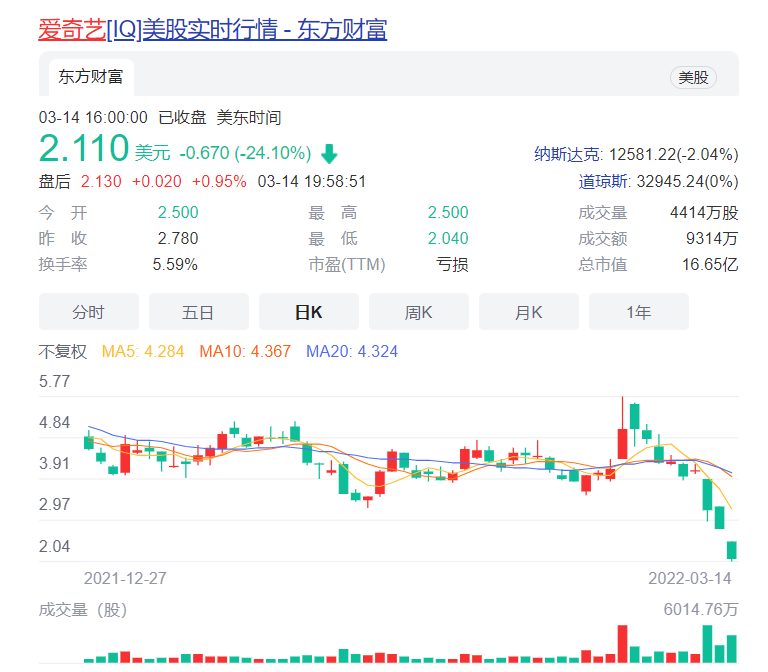Click the 市盈(TTM) value 亏损
This screenshot has width=768, height=672.
coord(452,264)
